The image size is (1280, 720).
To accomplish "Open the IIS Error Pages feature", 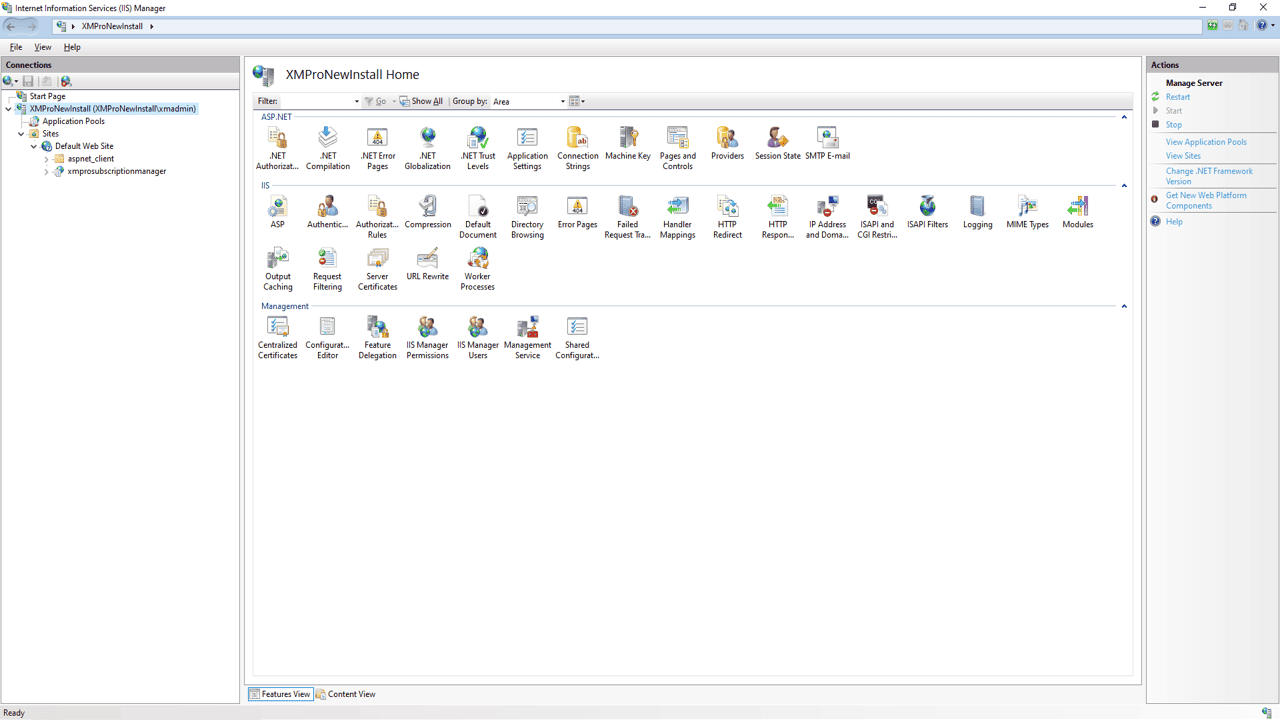I will coord(577,212).
